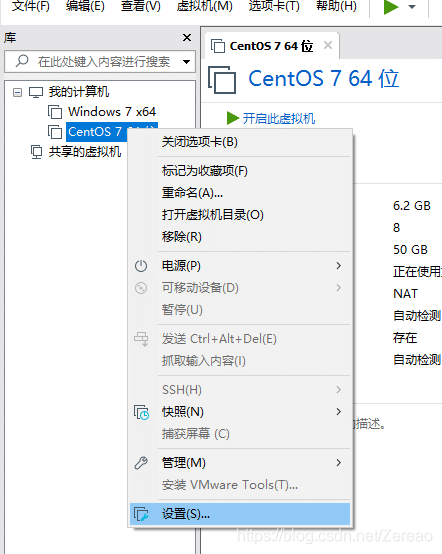This screenshot has height=554, width=442.
Task: Click 捕获屏幕 (C) menu entry
Action: pyautogui.click(x=240, y=434)
